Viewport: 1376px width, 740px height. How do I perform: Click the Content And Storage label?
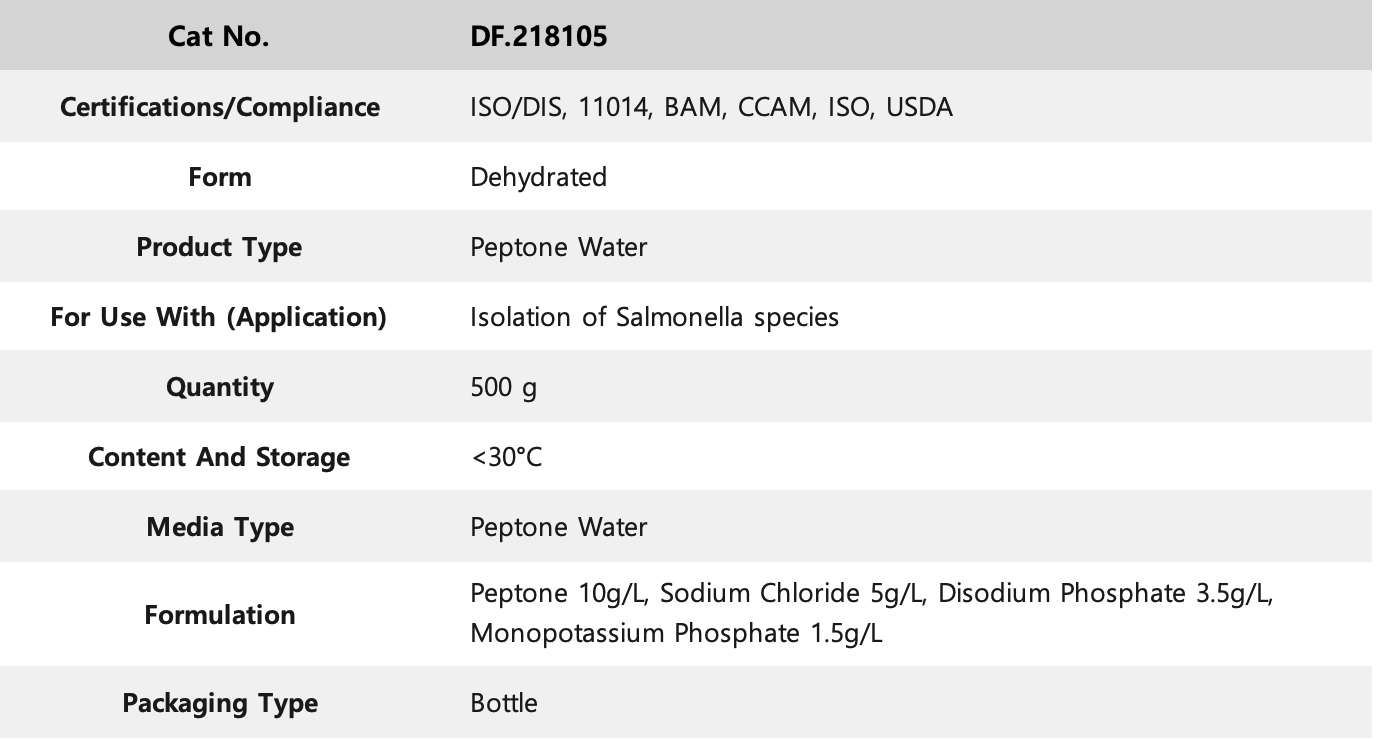[x=219, y=457]
